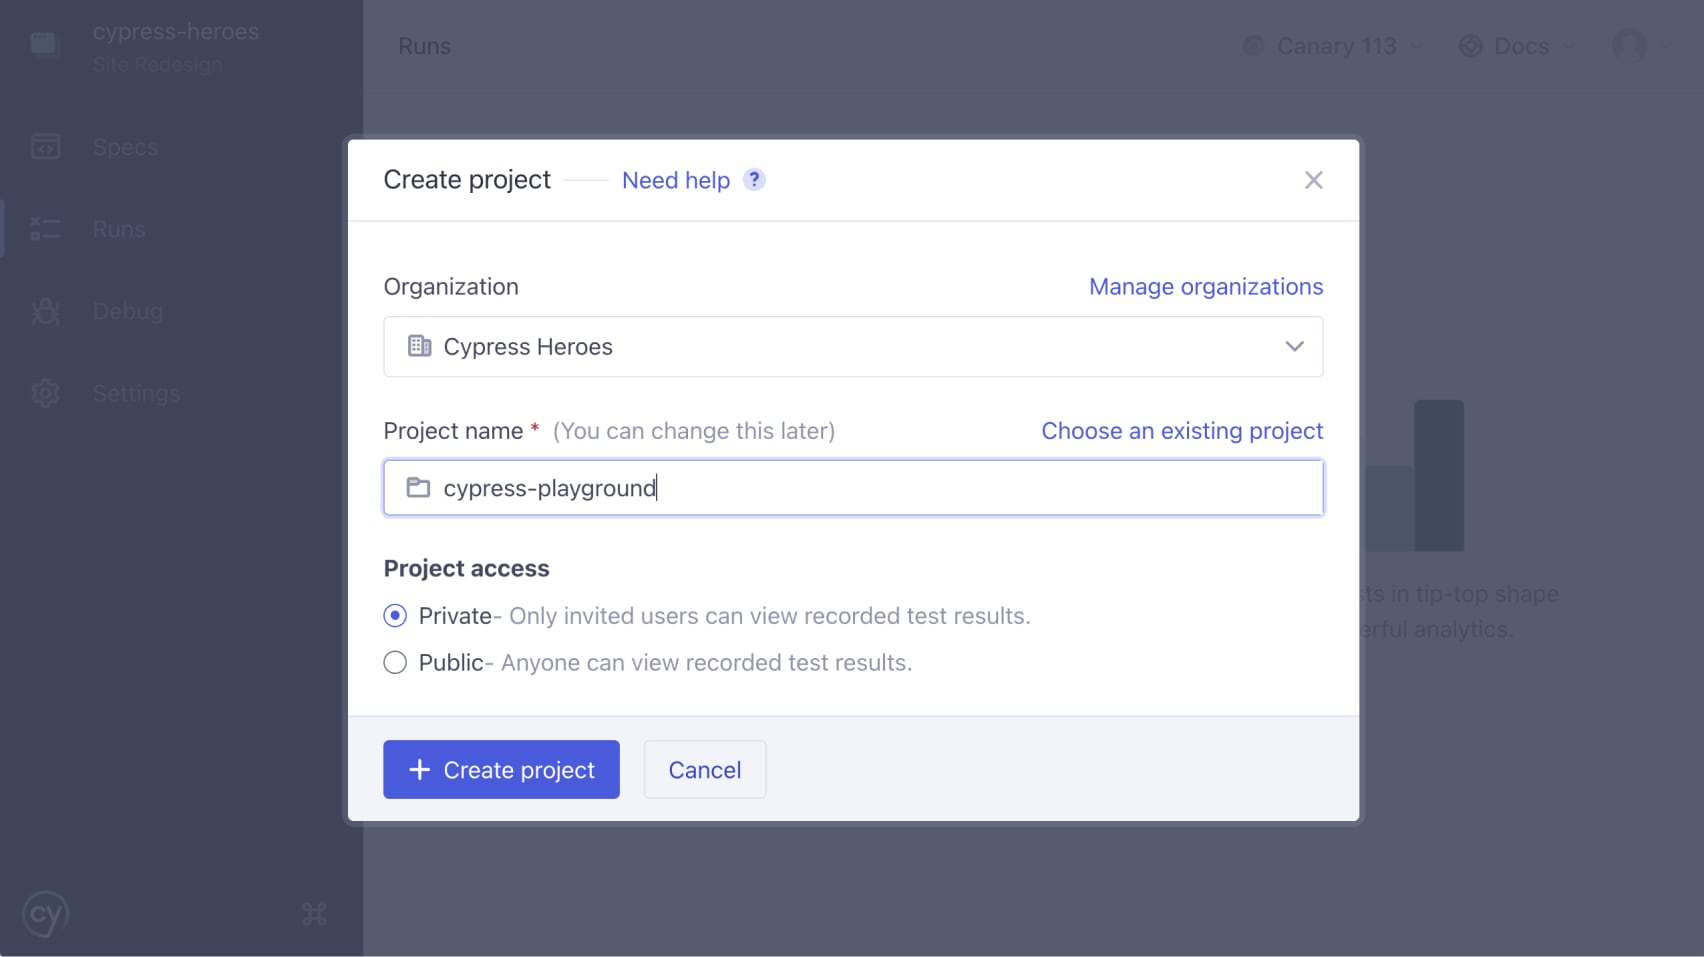Expand the Canary 113 browser dropdown
1704x957 pixels.
1334,46
